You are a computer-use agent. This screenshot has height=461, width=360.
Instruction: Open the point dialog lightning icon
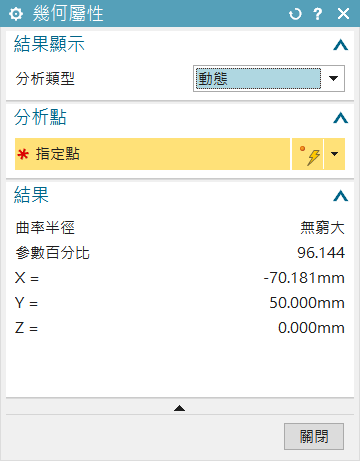click(308, 154)
